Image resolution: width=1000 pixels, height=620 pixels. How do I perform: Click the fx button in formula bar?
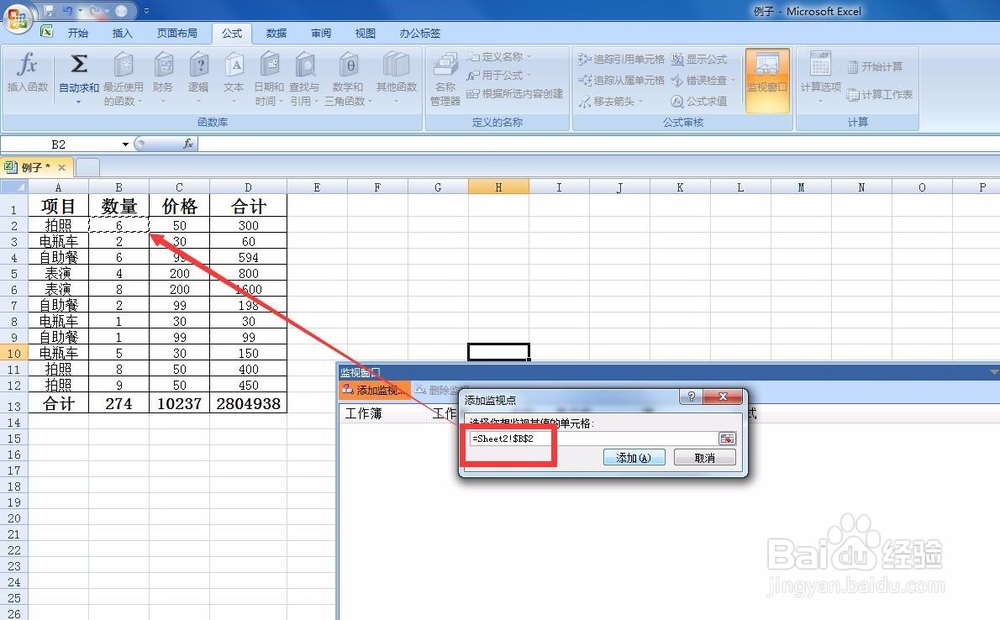[x=188, y=144]
